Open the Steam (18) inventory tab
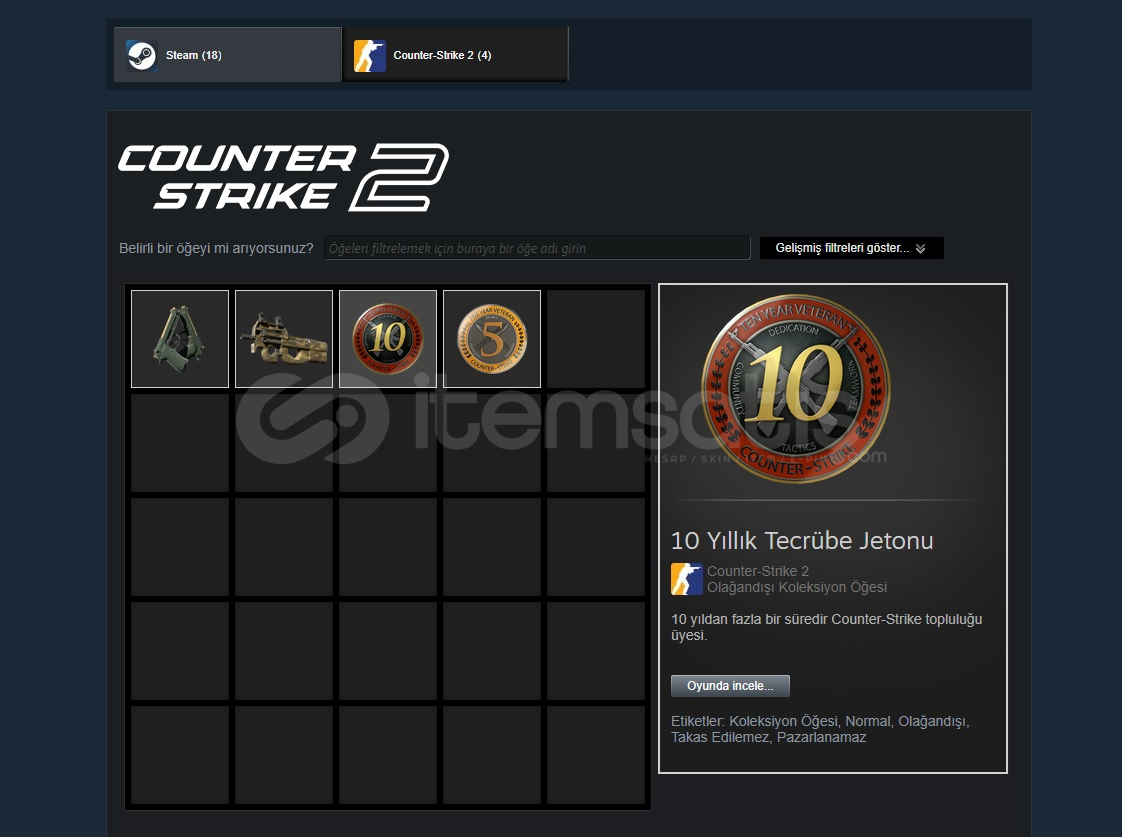Image resolution: width=1122 pixels, height=837 pixels. (228, 55)
